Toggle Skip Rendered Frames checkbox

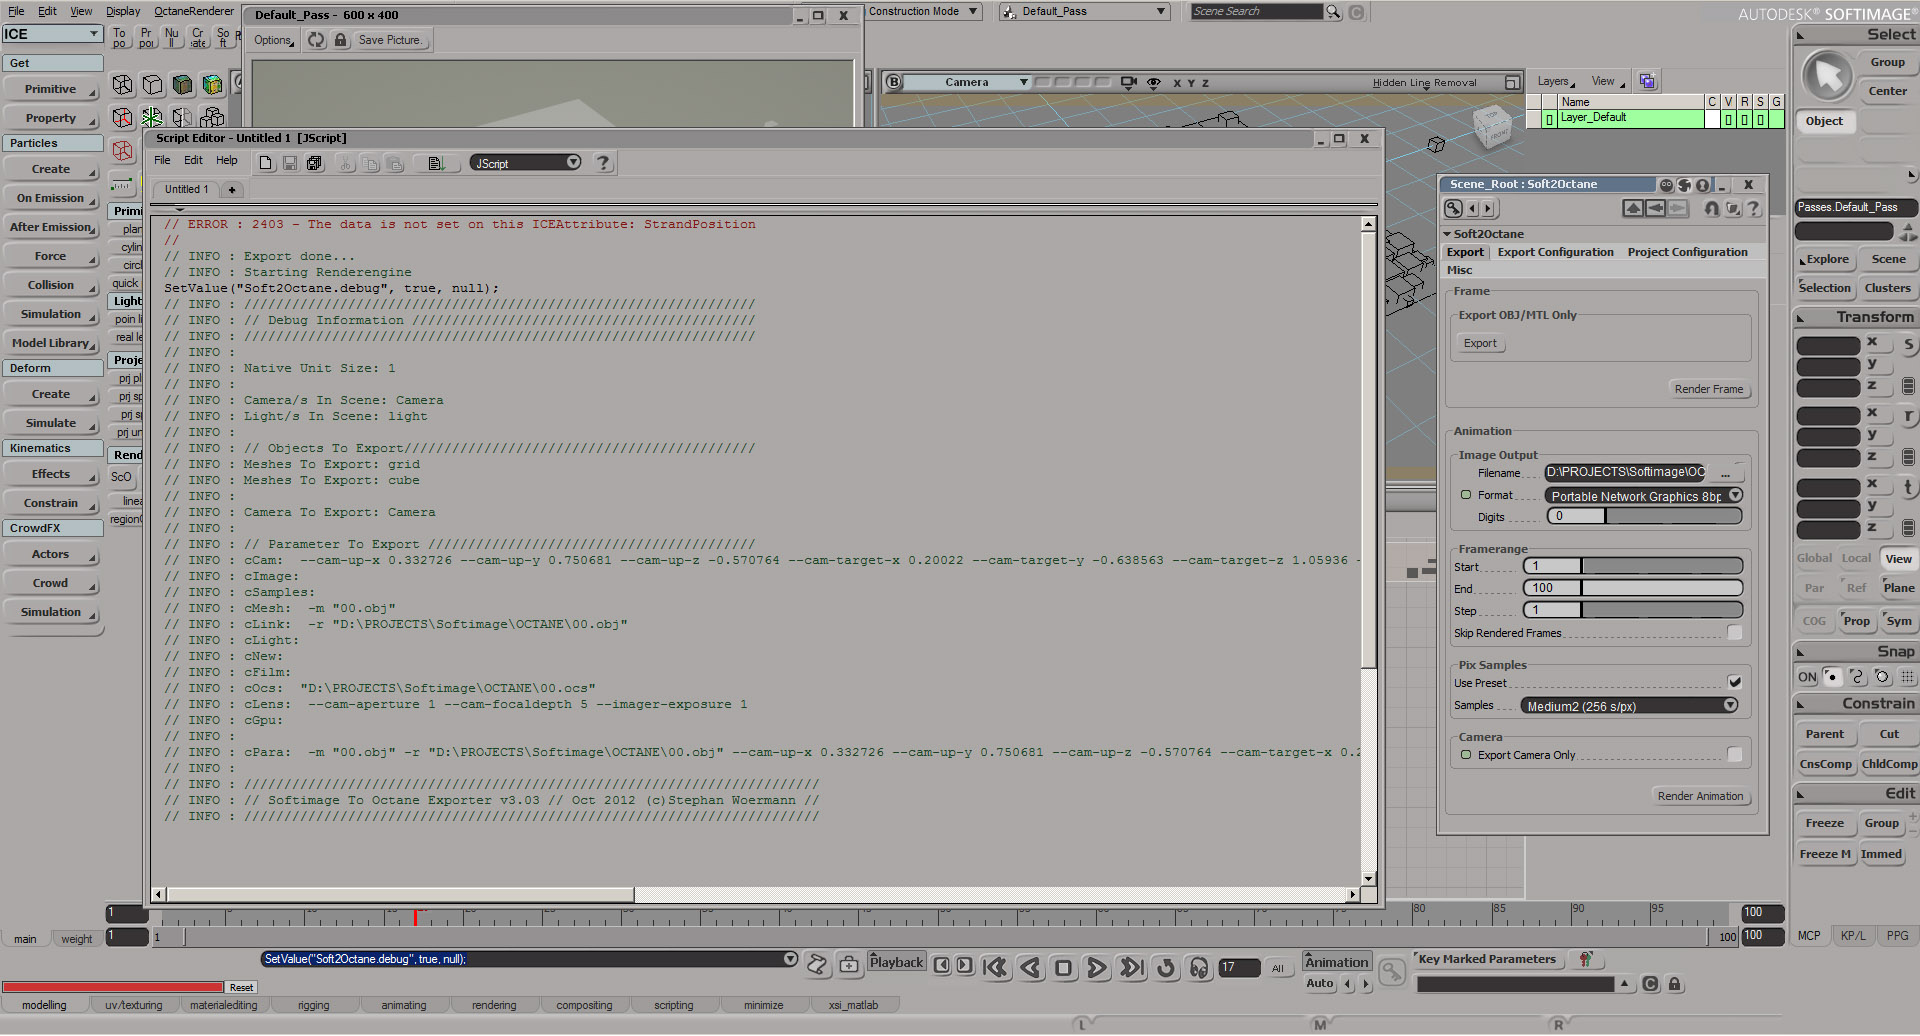(x=1735, y=633)
